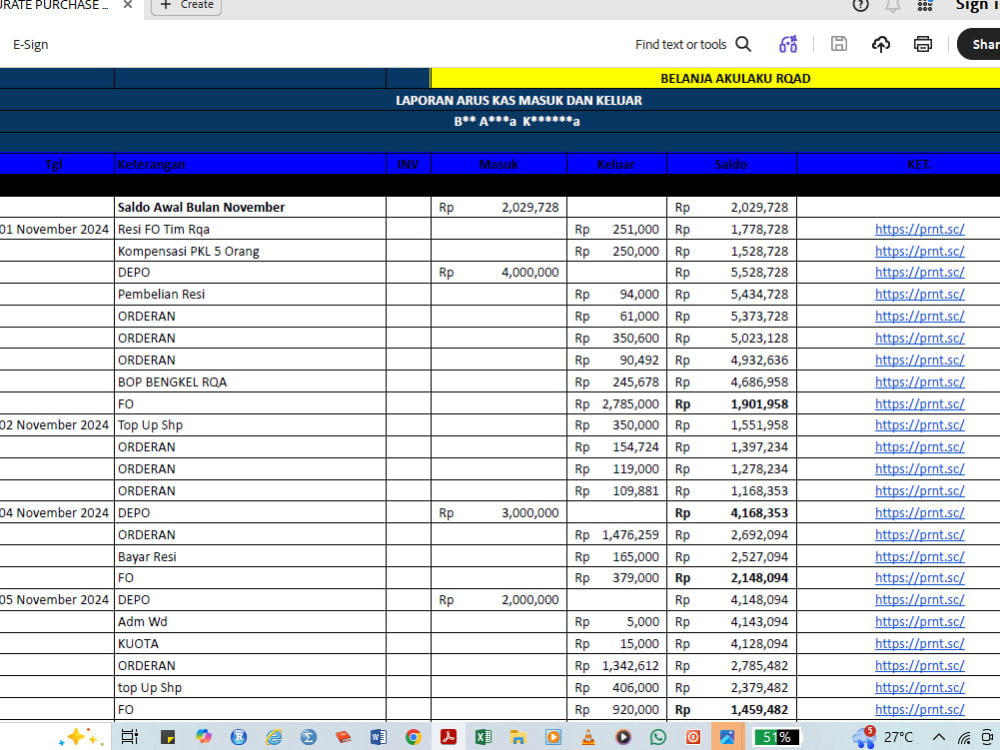Image resolution: width=1000 pixels, height=750 pixels.
Task: Open prnt.sc link for Bayar Resi row
Action: coord(919,556)
